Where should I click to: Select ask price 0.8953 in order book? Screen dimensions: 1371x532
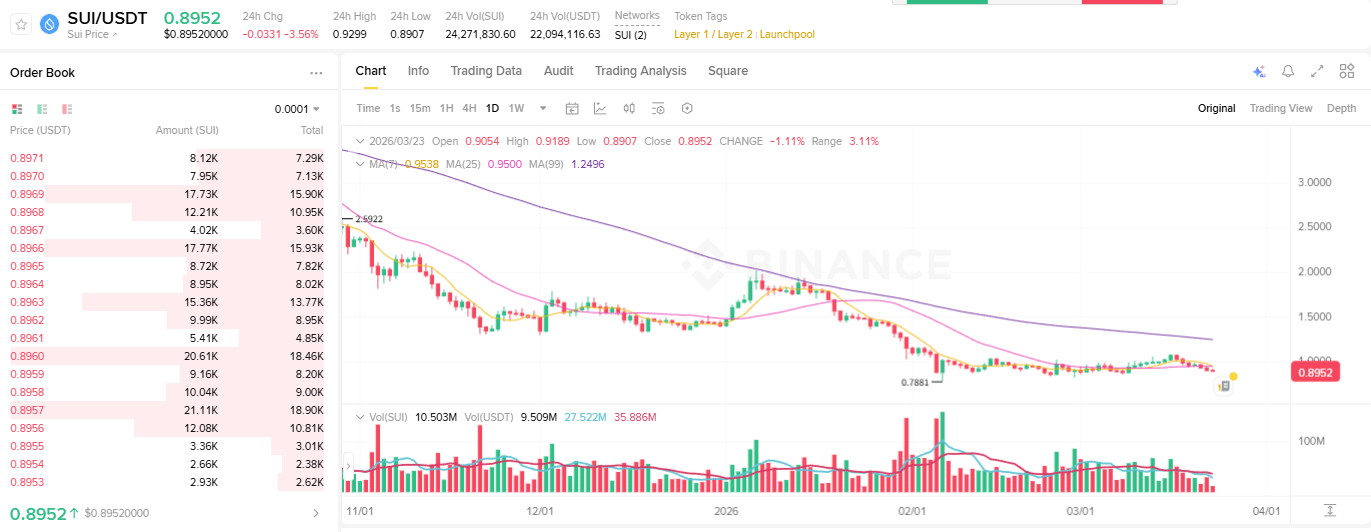point(27,482)
